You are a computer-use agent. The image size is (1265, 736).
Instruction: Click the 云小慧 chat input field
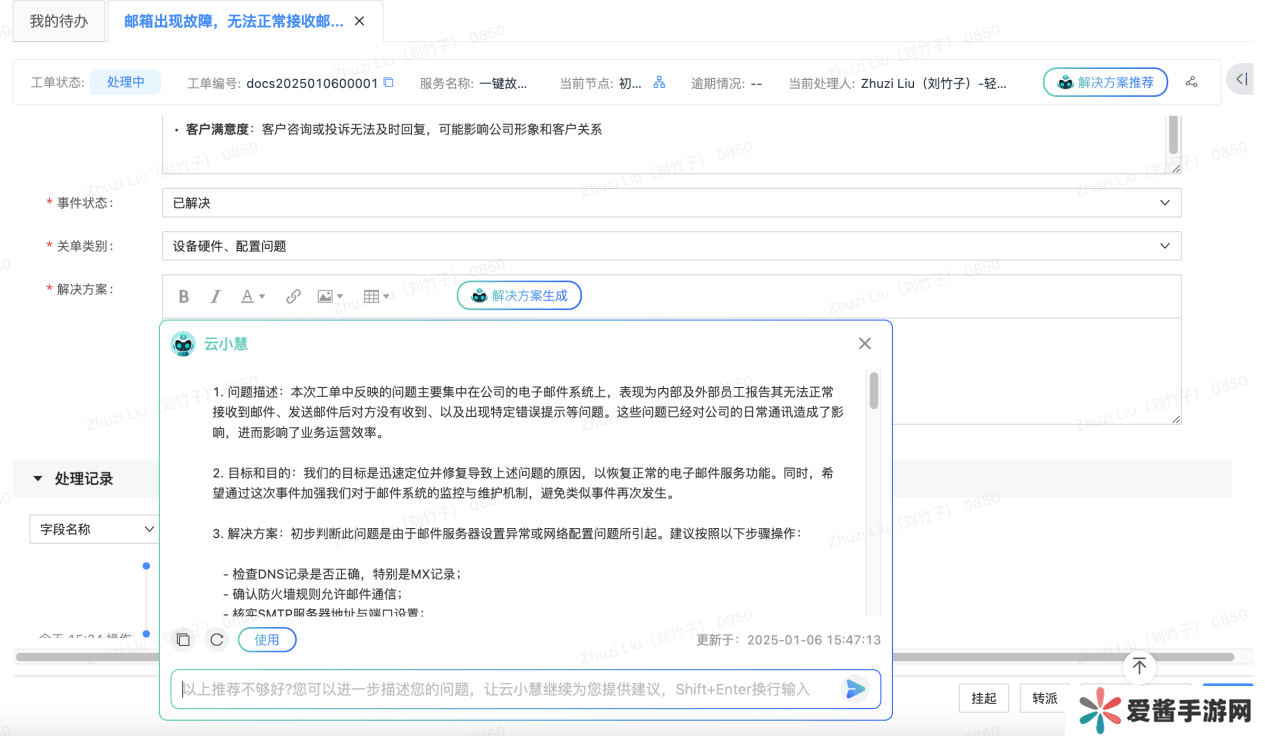500,689
